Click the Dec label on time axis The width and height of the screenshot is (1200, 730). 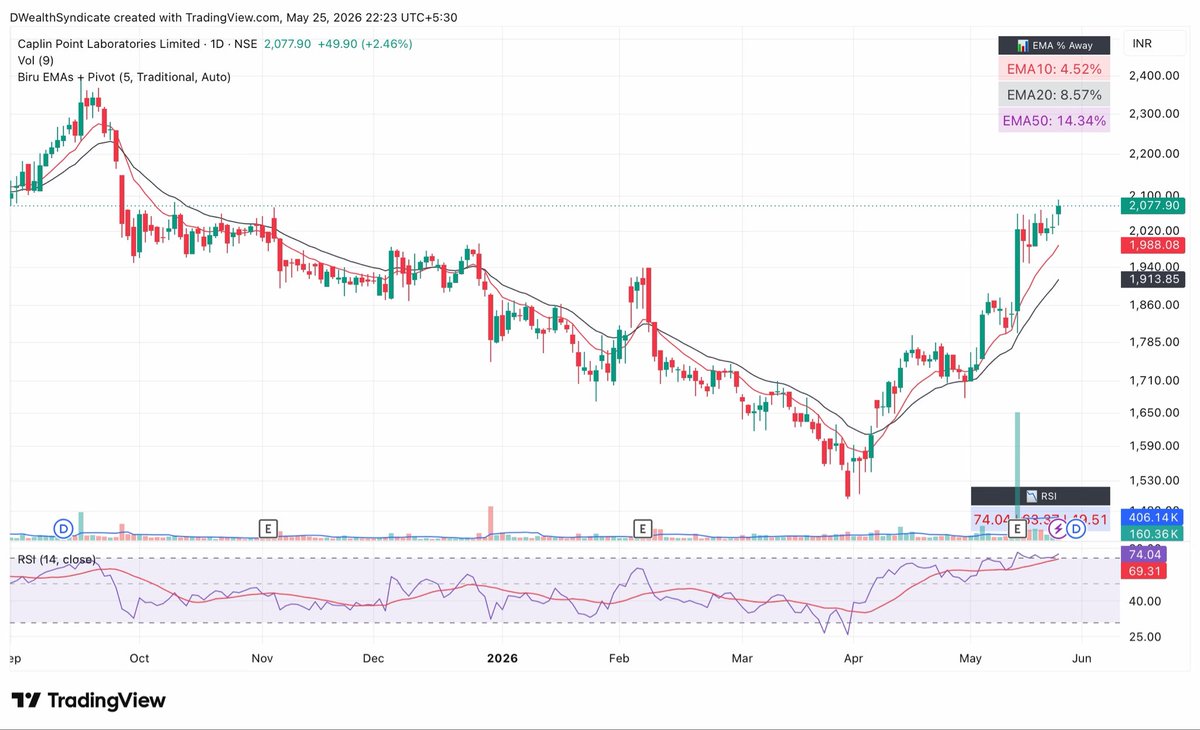coord(374,658)
